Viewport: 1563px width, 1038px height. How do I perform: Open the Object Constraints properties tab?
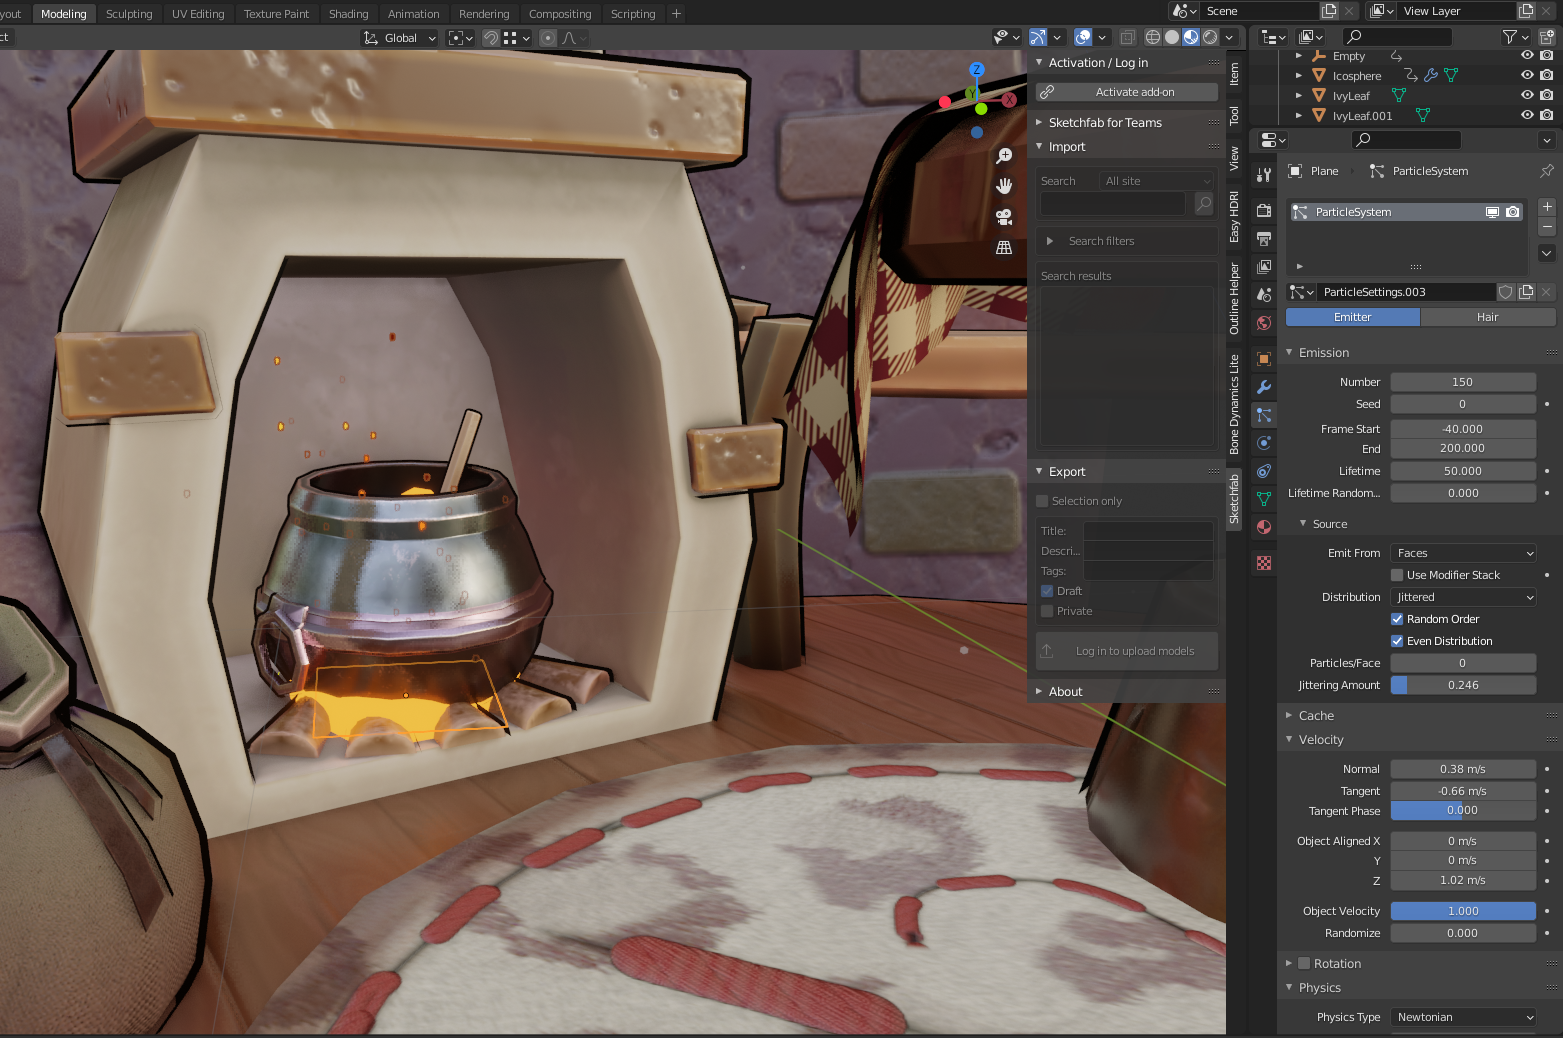[1264, 471]
